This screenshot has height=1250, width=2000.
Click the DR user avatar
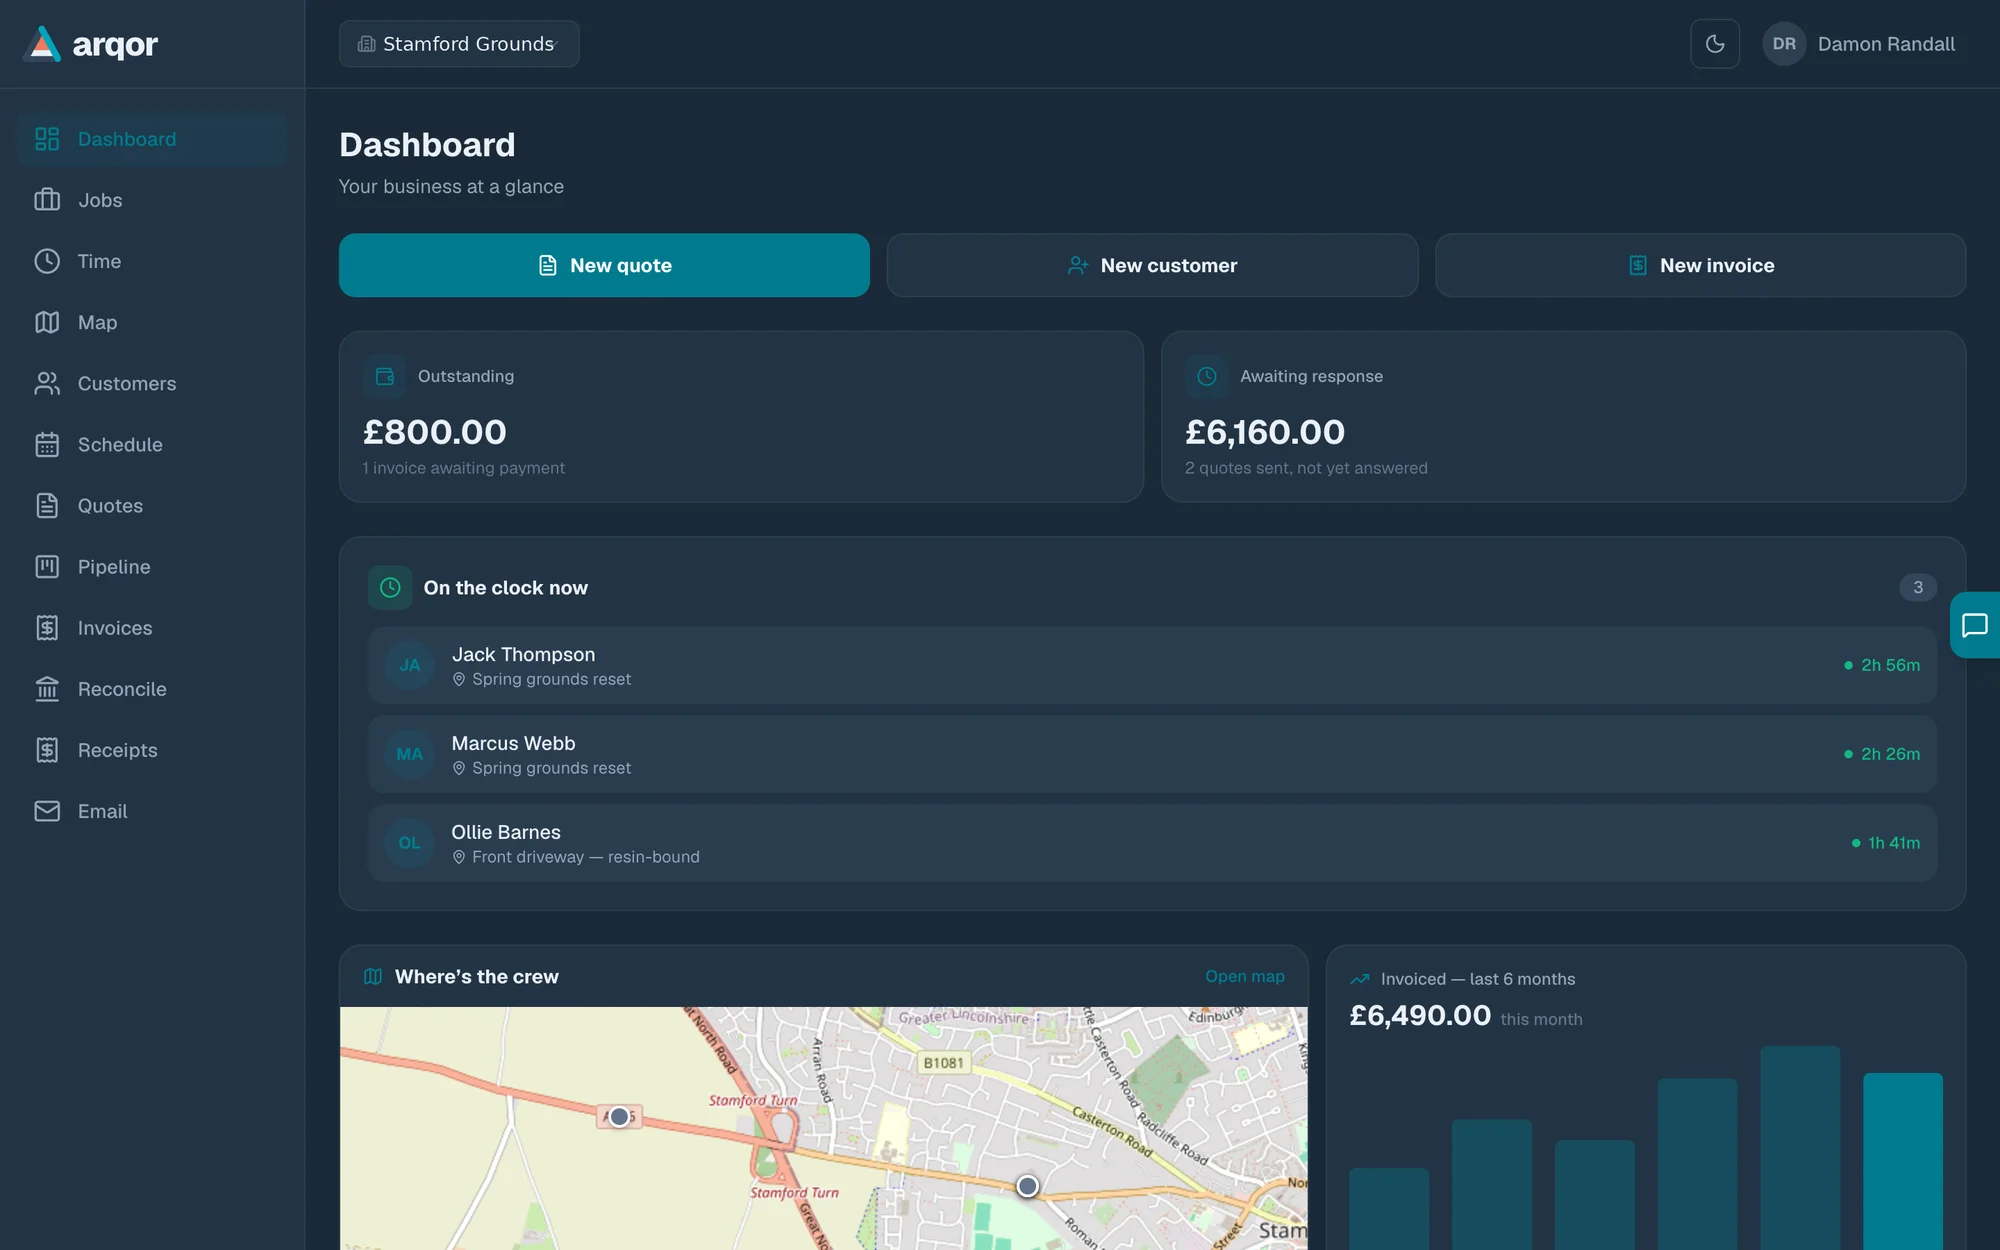(x=1784, y=44)
